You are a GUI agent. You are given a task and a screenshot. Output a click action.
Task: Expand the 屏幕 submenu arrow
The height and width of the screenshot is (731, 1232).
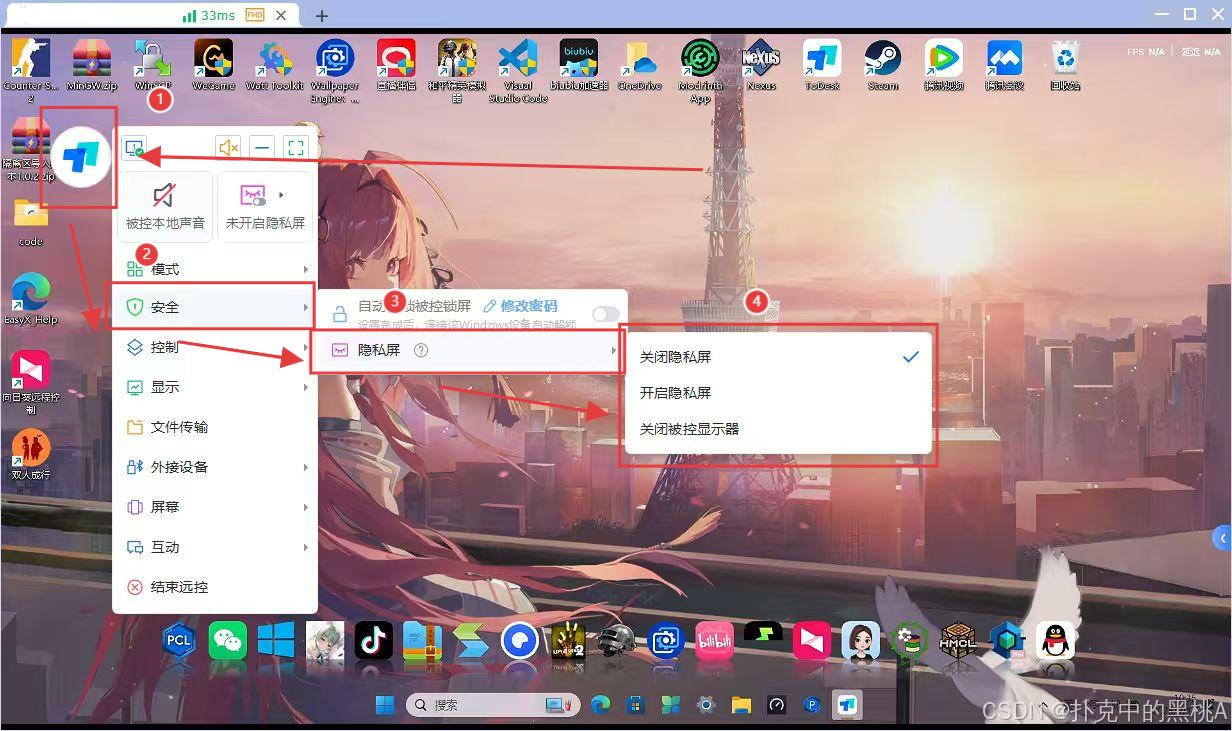[306, 507]
